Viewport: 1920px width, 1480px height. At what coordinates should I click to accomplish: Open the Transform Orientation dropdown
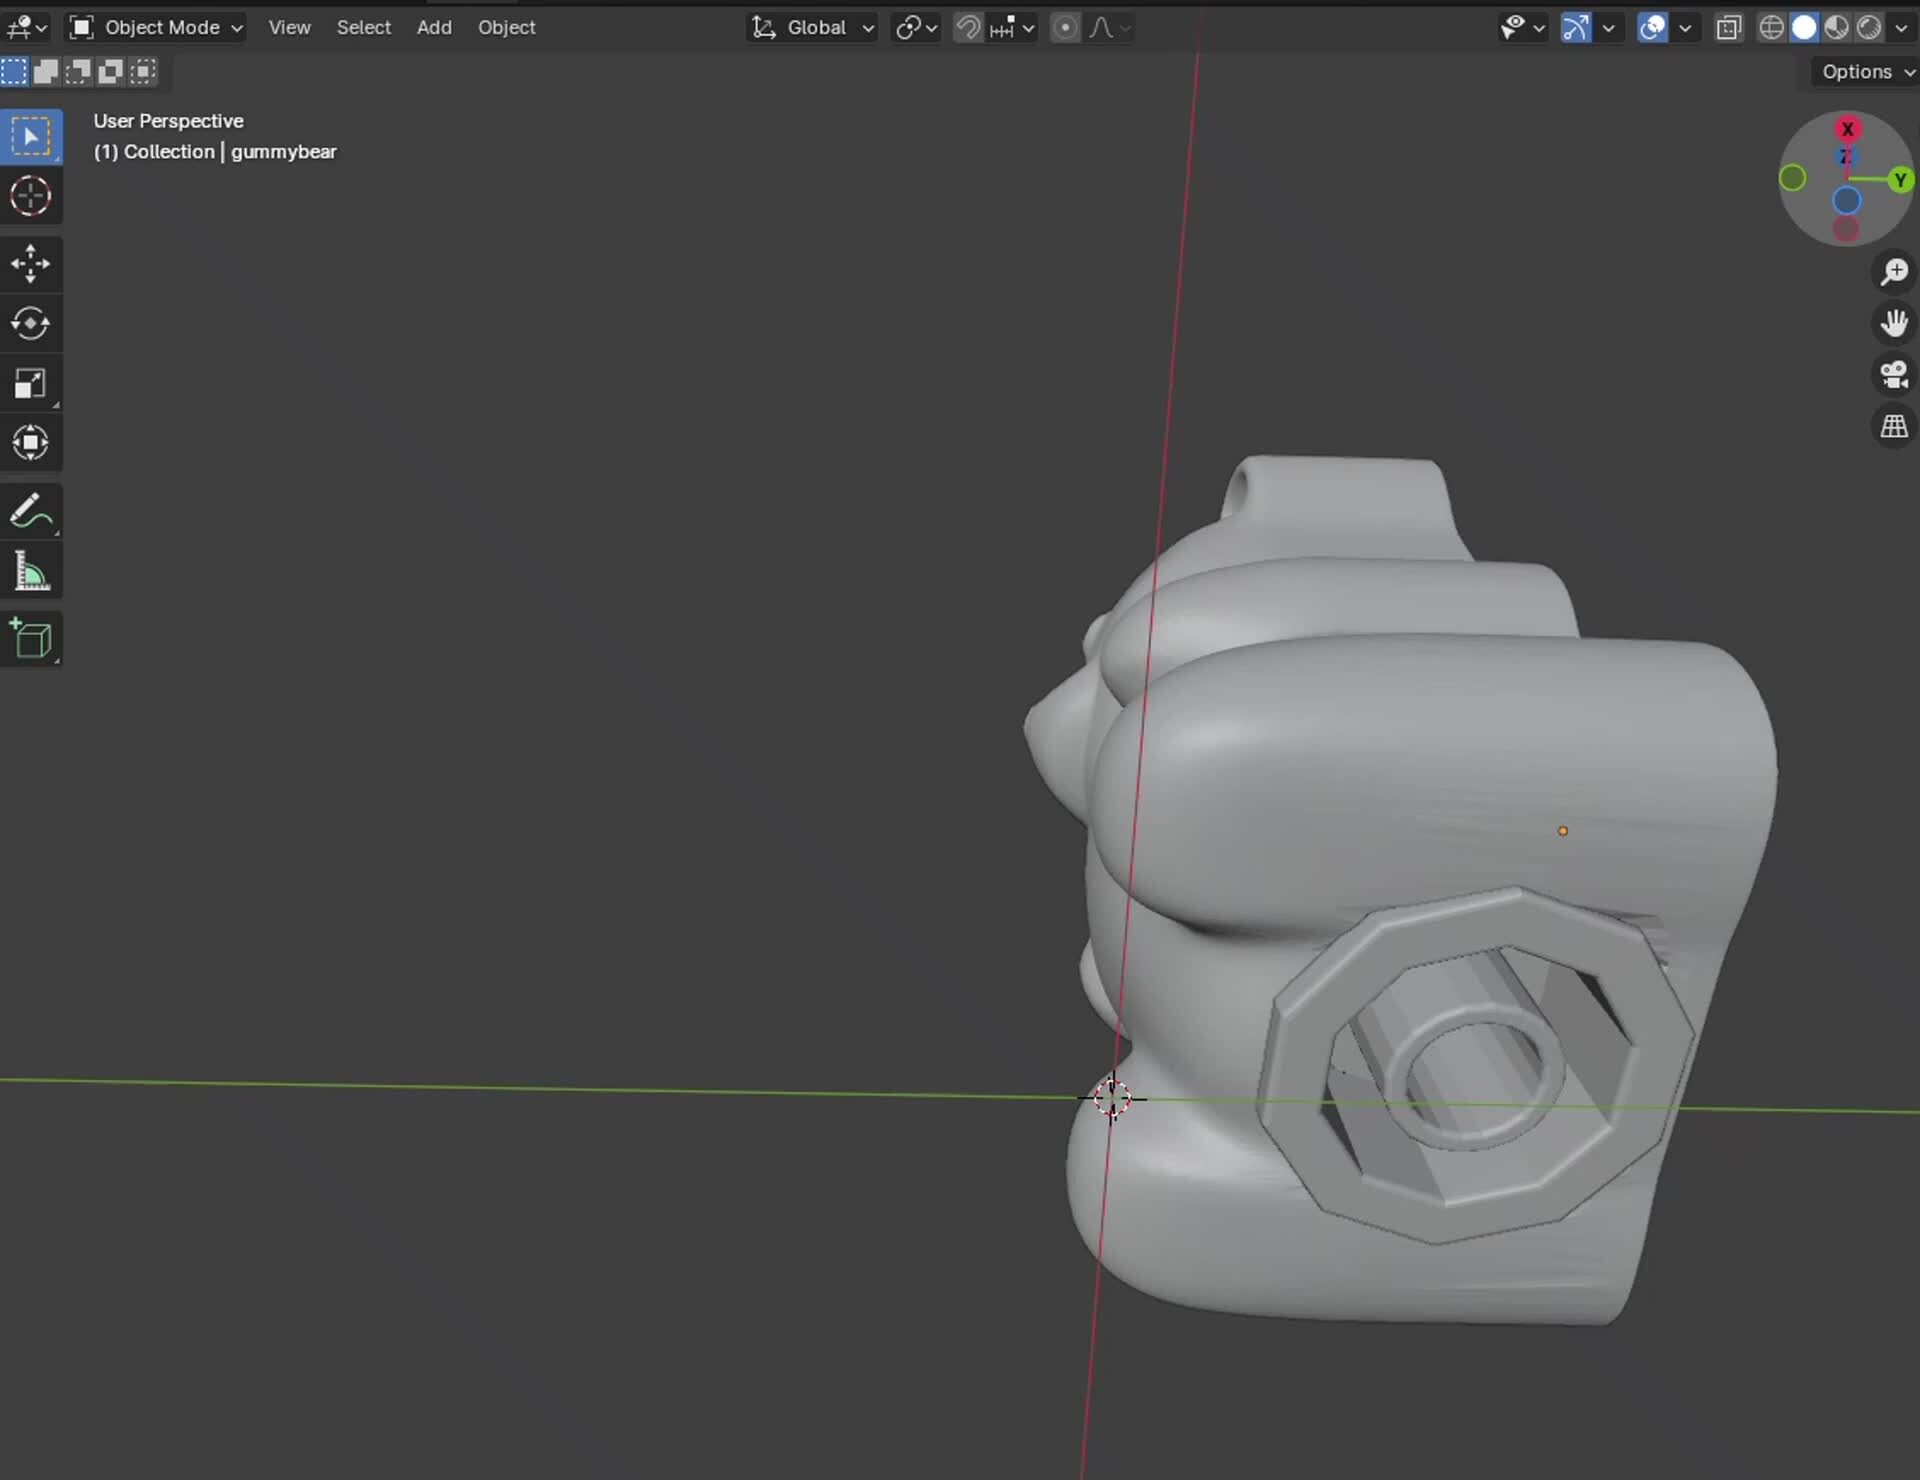click(x=812, y=27)
